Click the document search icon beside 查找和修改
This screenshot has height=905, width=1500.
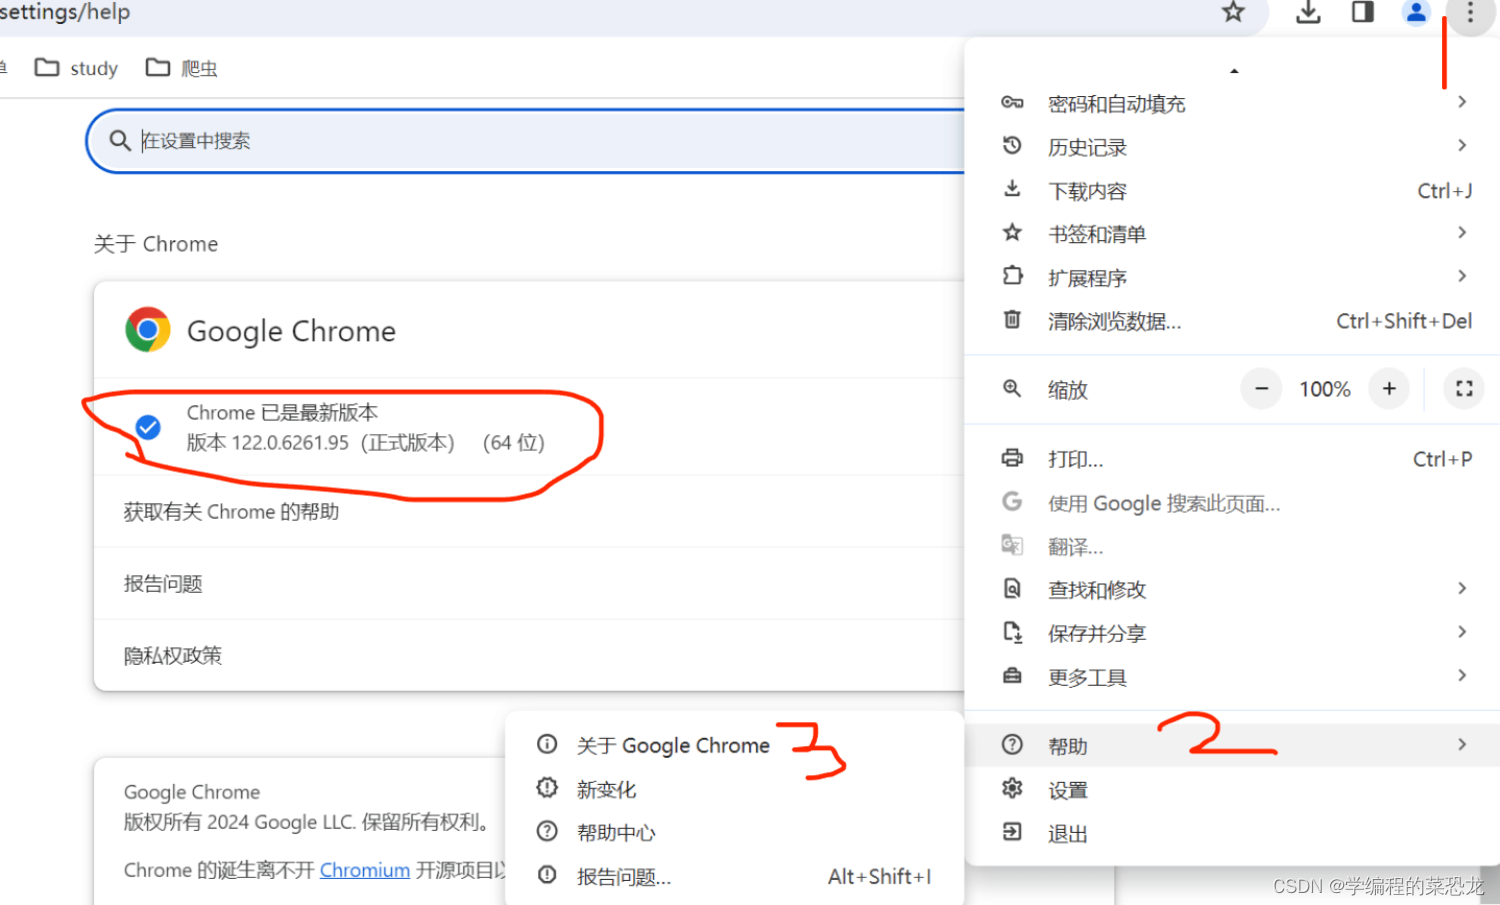pos(1012,588)
